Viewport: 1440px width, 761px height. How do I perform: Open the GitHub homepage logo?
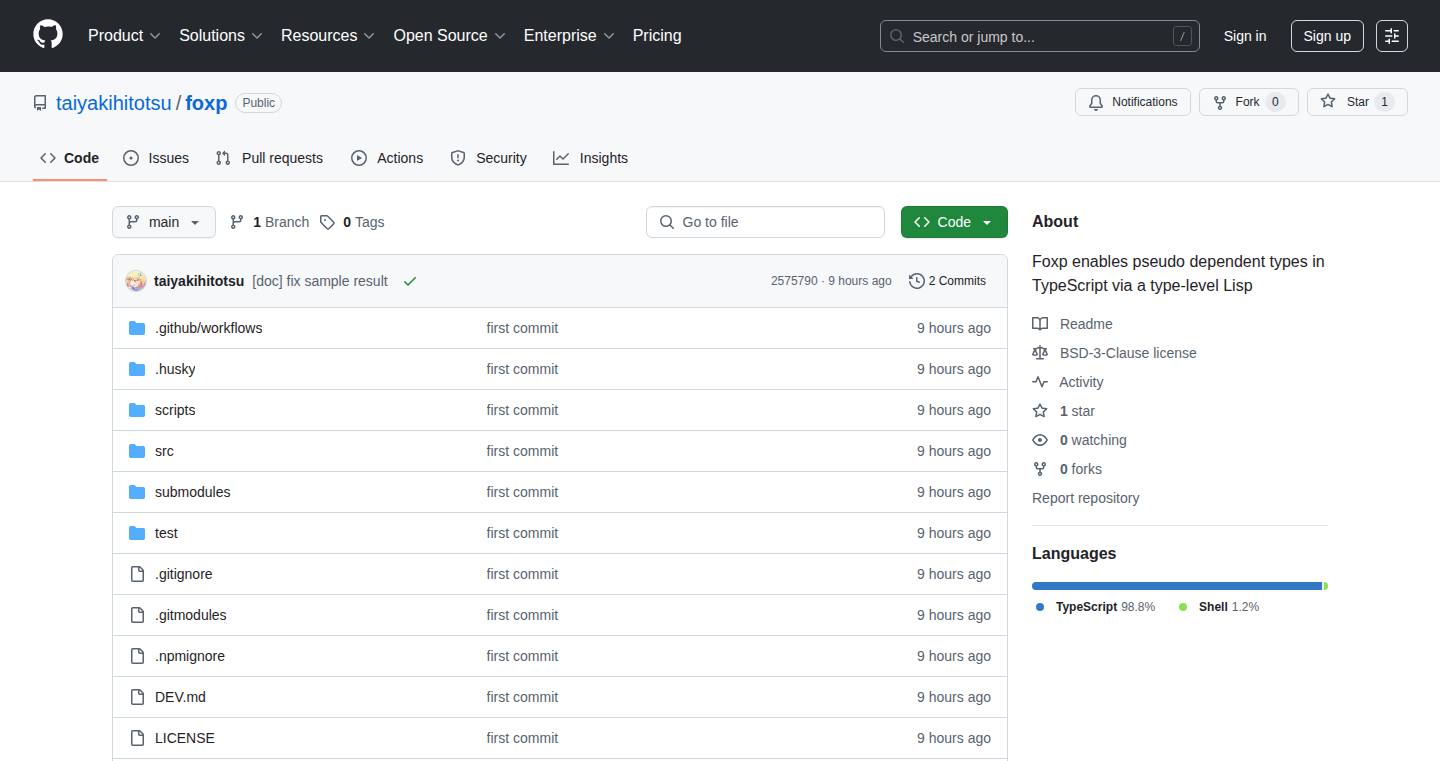click(x=48, y=35)
